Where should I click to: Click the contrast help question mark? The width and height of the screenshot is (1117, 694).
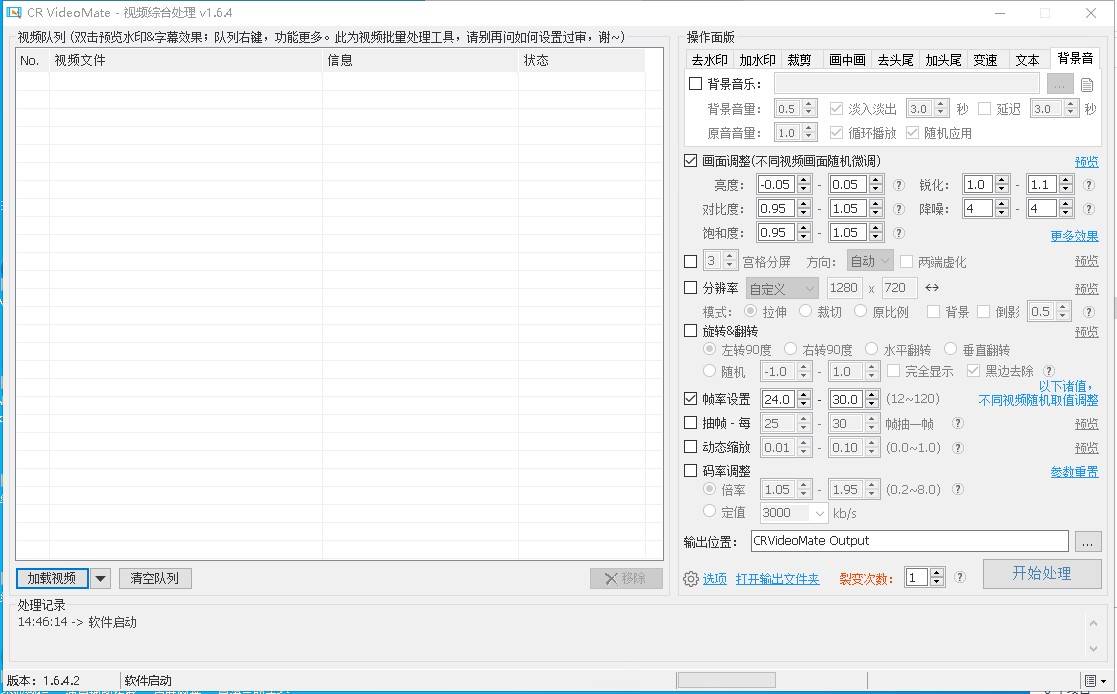[x=899, y=209]
